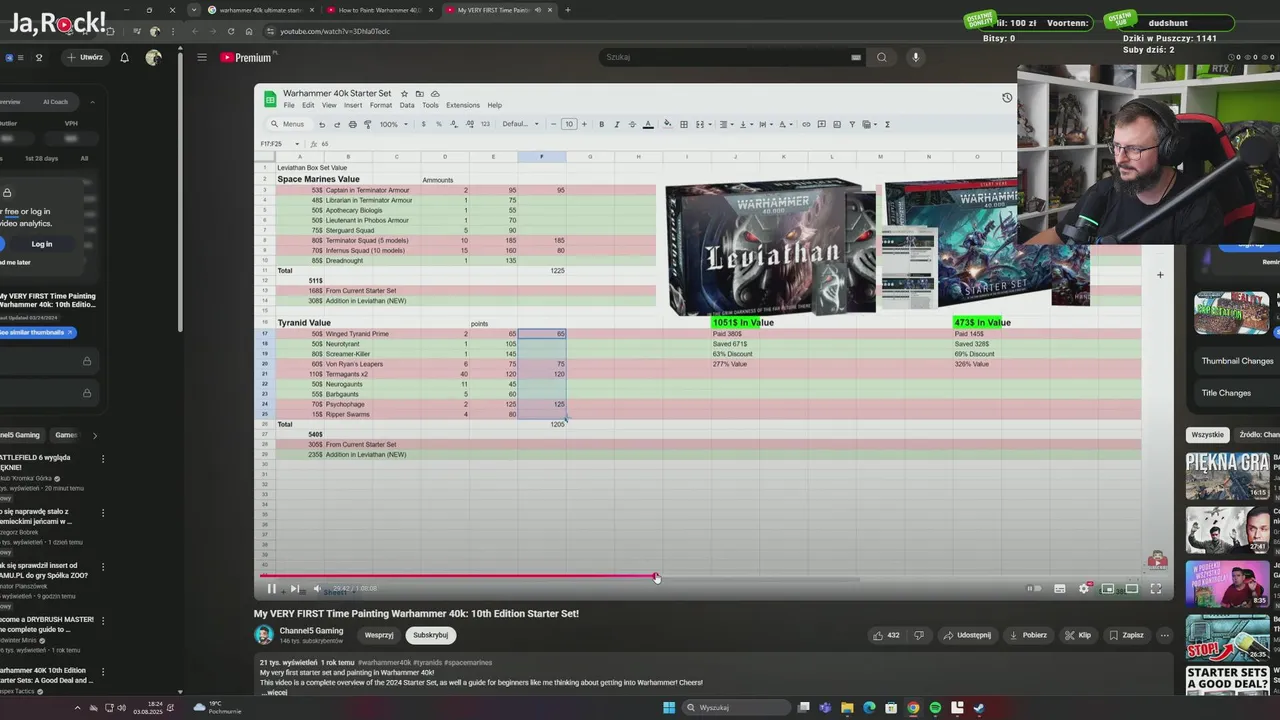Open the Default font dropdown
Viewport: 1280px width, 720px height.
(520, 124)
